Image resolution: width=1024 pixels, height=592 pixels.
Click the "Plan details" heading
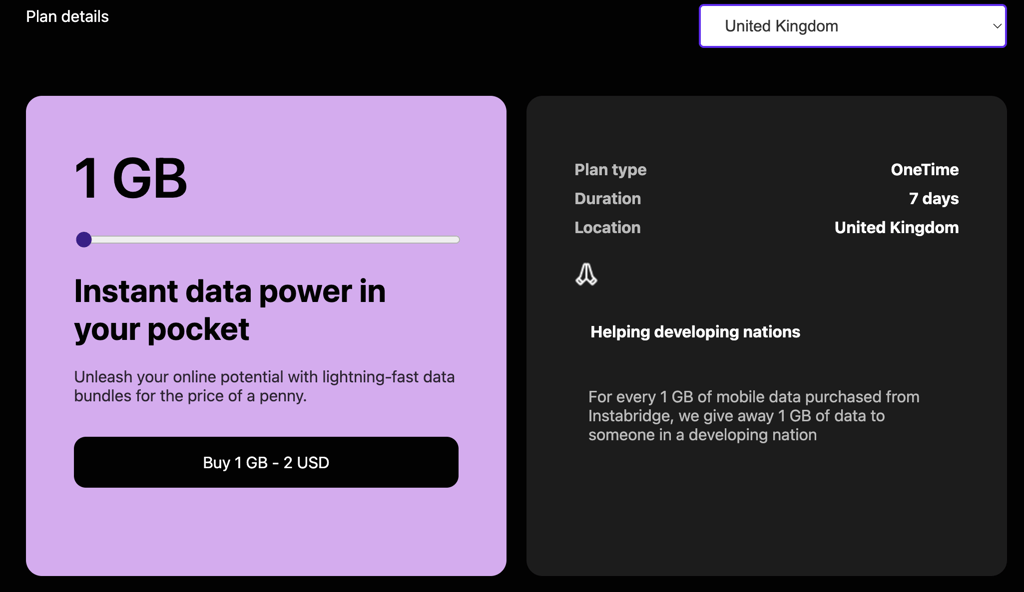click(x=67, y=16)
